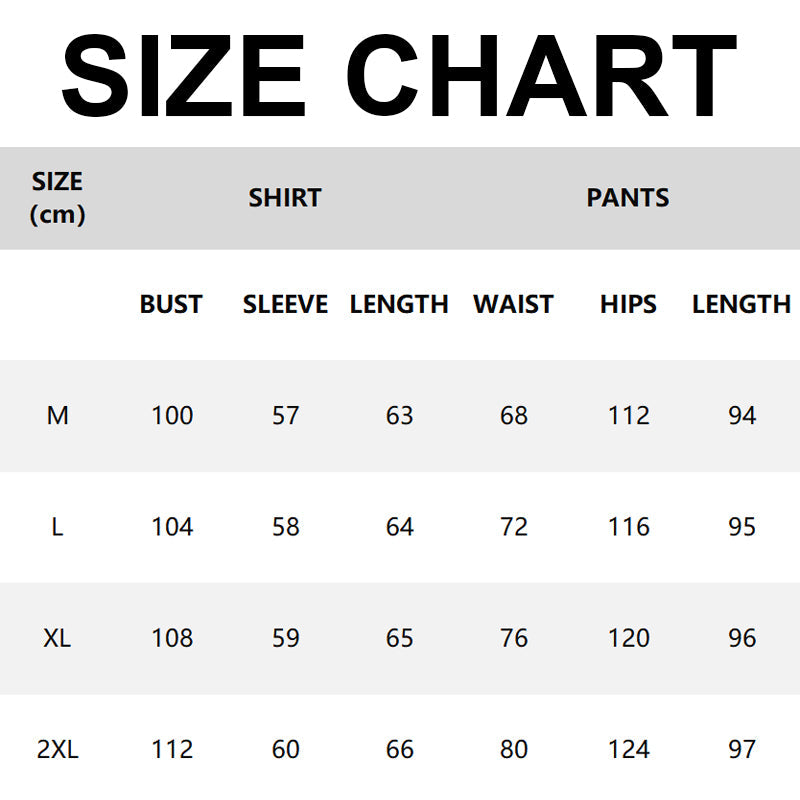
Task: Click the SLEEVE column header
Action: [x=285, y=305]
